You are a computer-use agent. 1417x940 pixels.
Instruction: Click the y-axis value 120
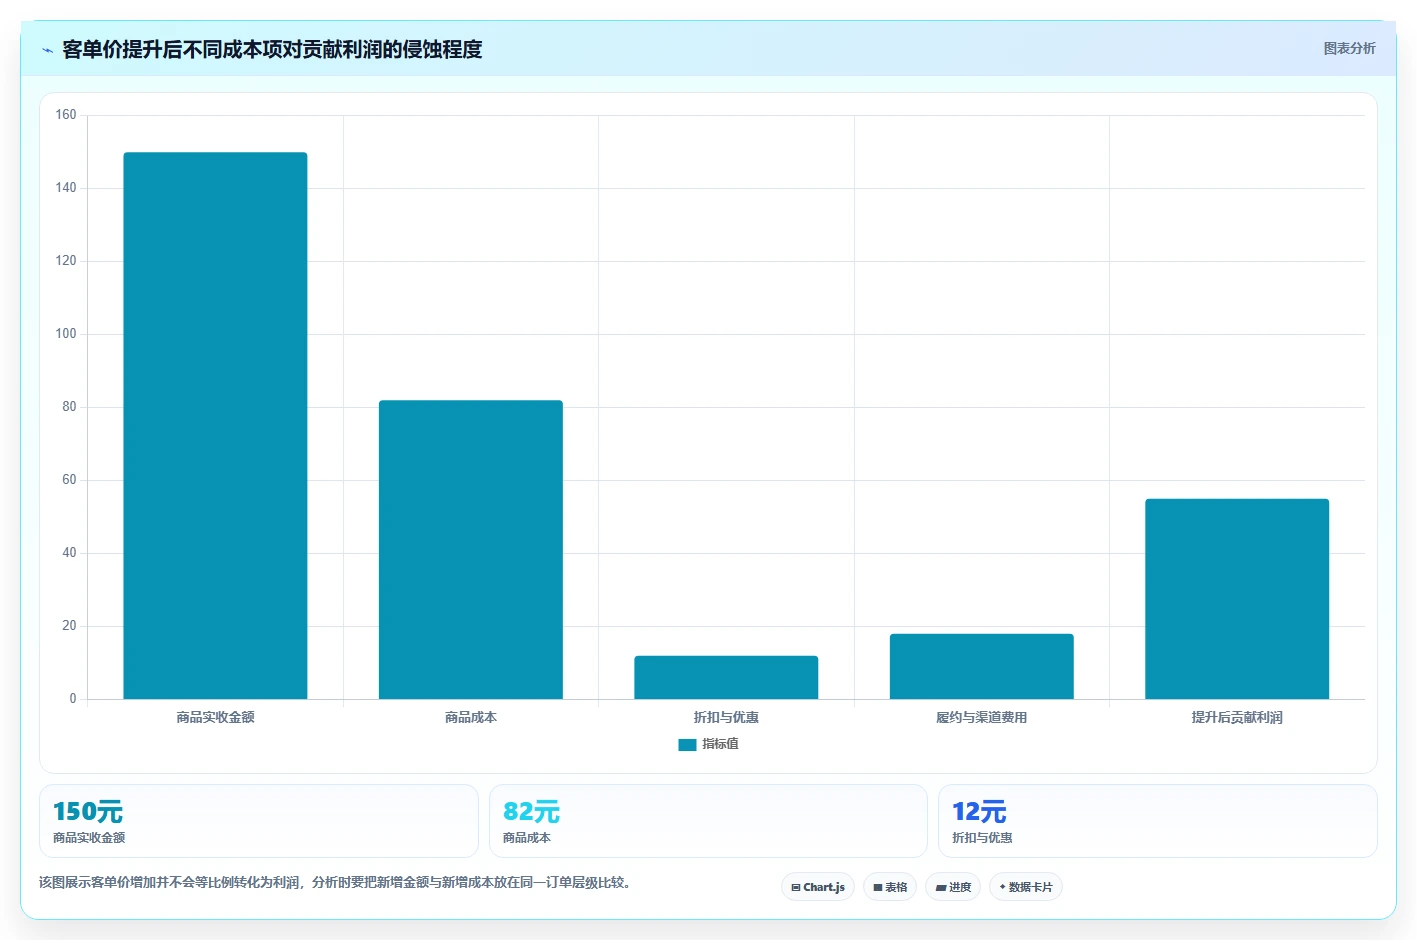66,261
